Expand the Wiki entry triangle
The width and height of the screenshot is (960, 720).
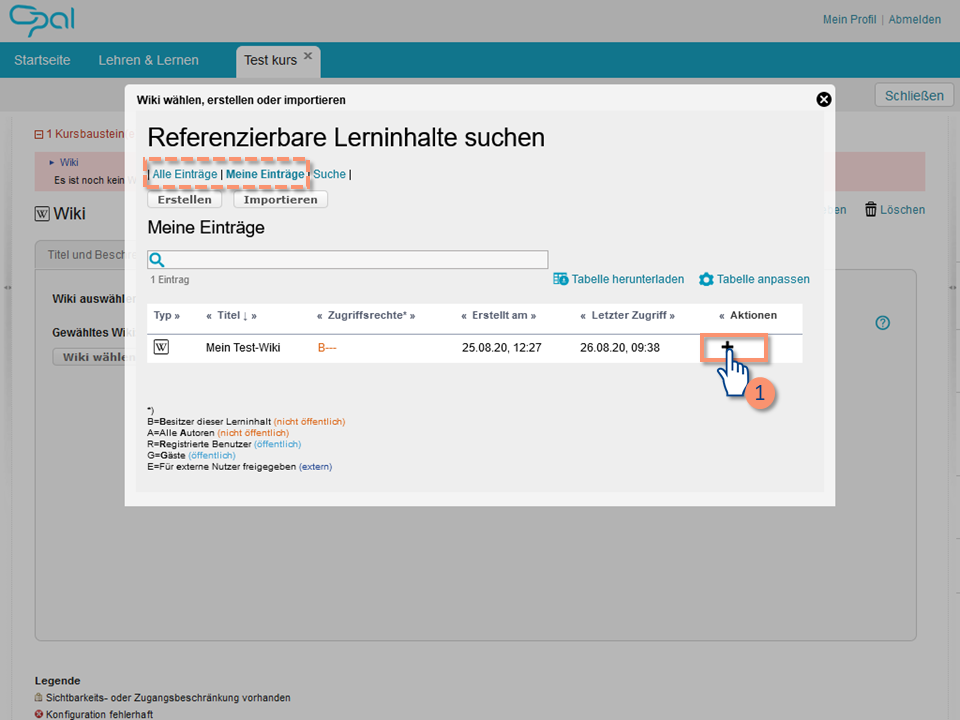click(52, 162)
